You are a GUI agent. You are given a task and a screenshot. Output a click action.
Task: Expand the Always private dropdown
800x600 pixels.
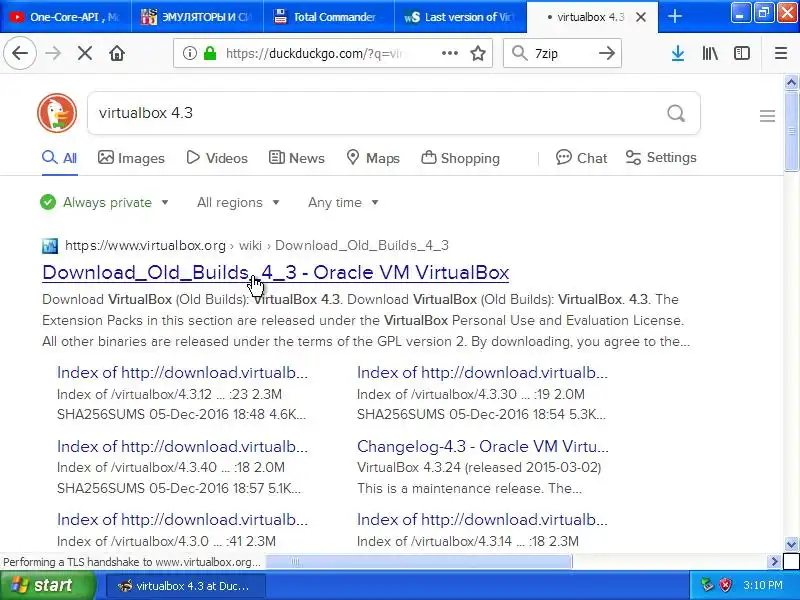click(105, 203)
